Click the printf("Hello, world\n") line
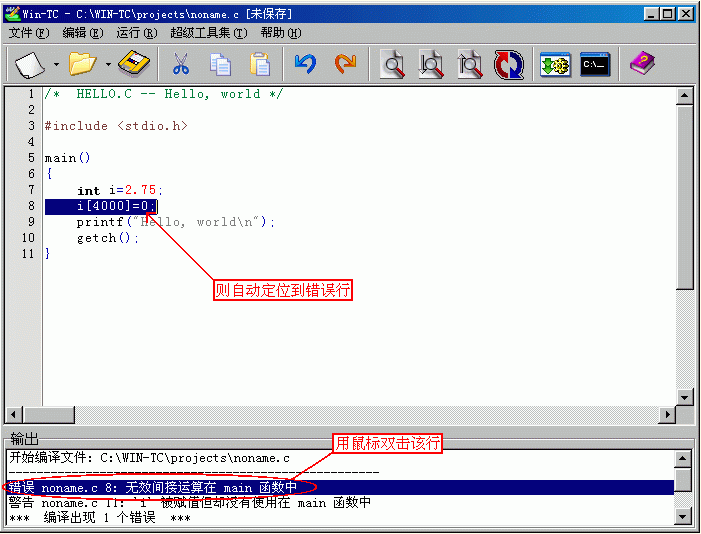The image size is (701, 534). pyautogui.click(x=175, y=222)
